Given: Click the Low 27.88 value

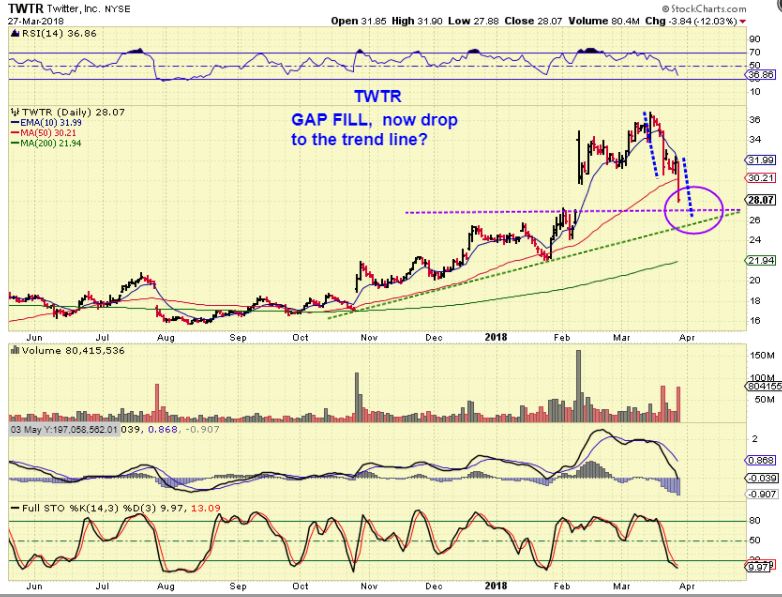Looking at the screenshot, I should click(474, 21).
